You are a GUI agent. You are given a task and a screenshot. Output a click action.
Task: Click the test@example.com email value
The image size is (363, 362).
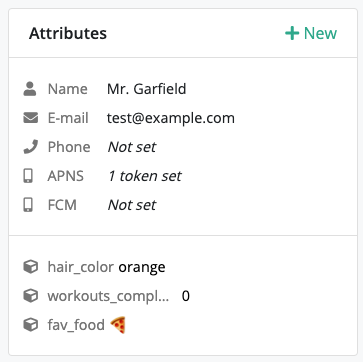click(x=171, y=118)
